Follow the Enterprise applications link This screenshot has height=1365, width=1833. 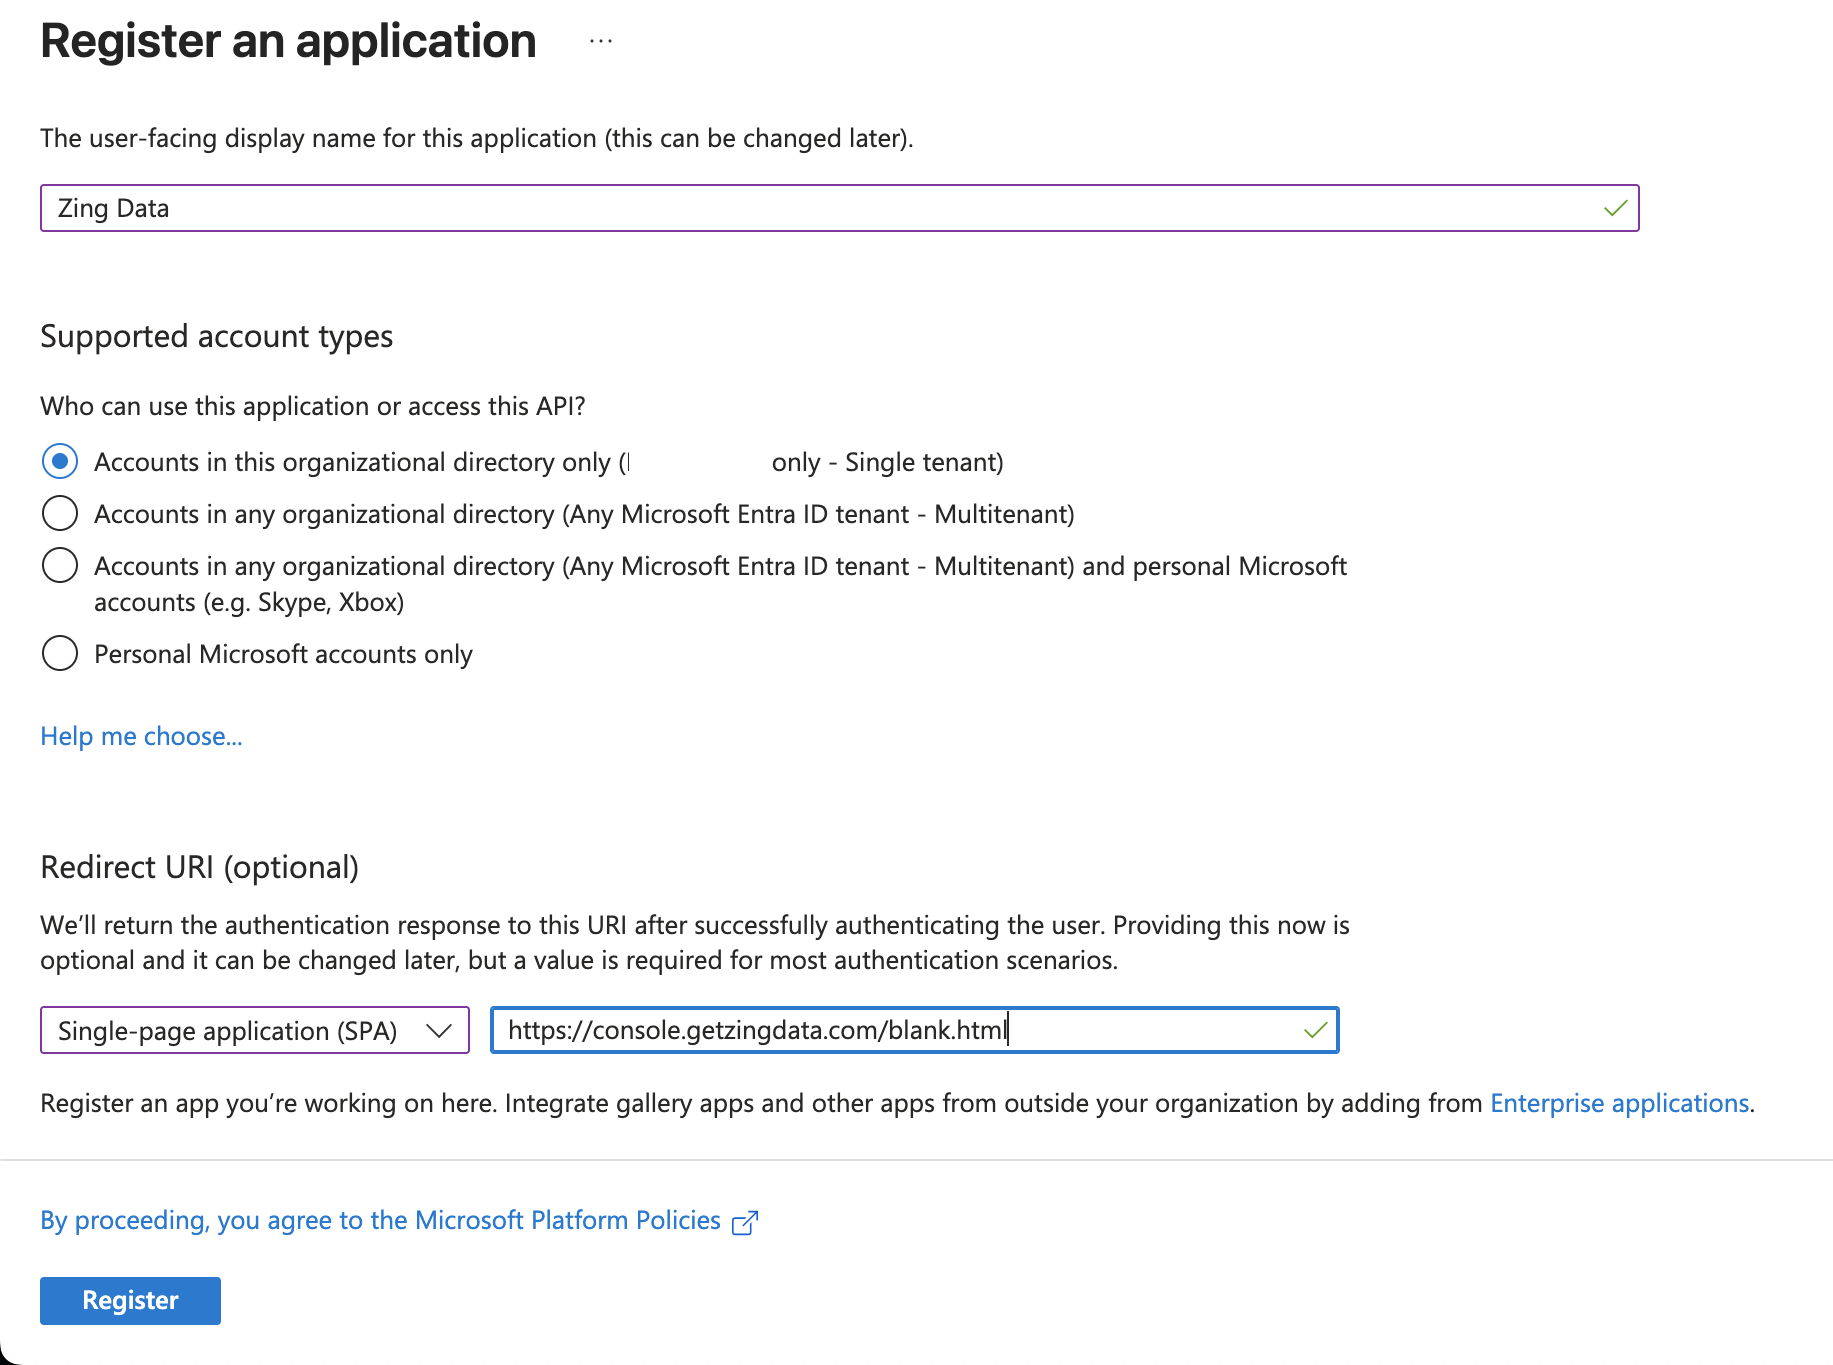coord(1619,1103)
